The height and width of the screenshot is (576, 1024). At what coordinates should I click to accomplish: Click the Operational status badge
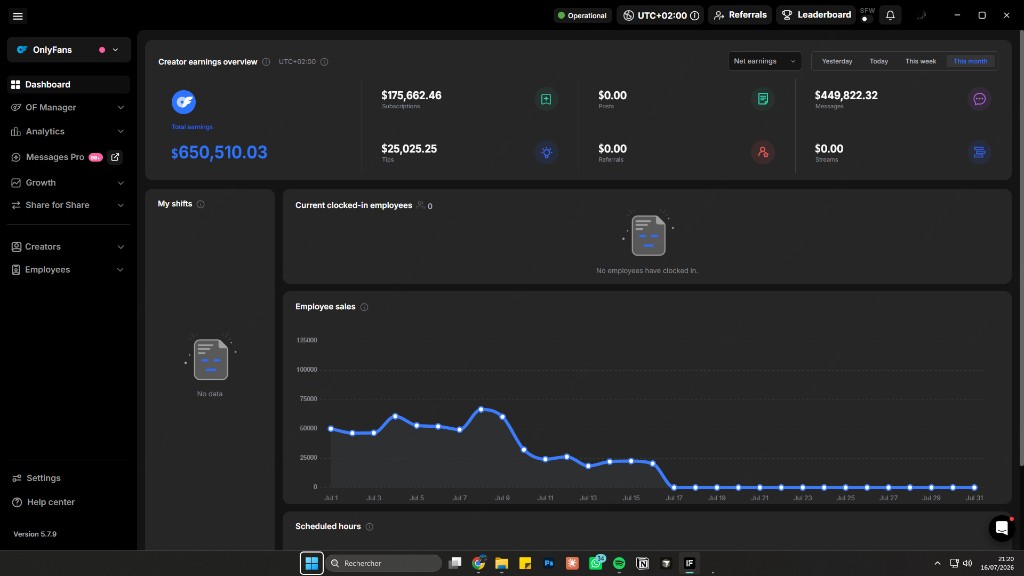pos(582,15)
